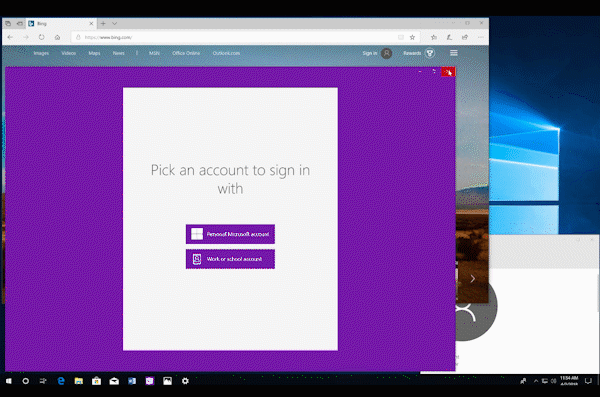Image resolution: width=600 pixels, height=397 pixels.
Task: Go back in Edge browser
Action: pos(10,37)
